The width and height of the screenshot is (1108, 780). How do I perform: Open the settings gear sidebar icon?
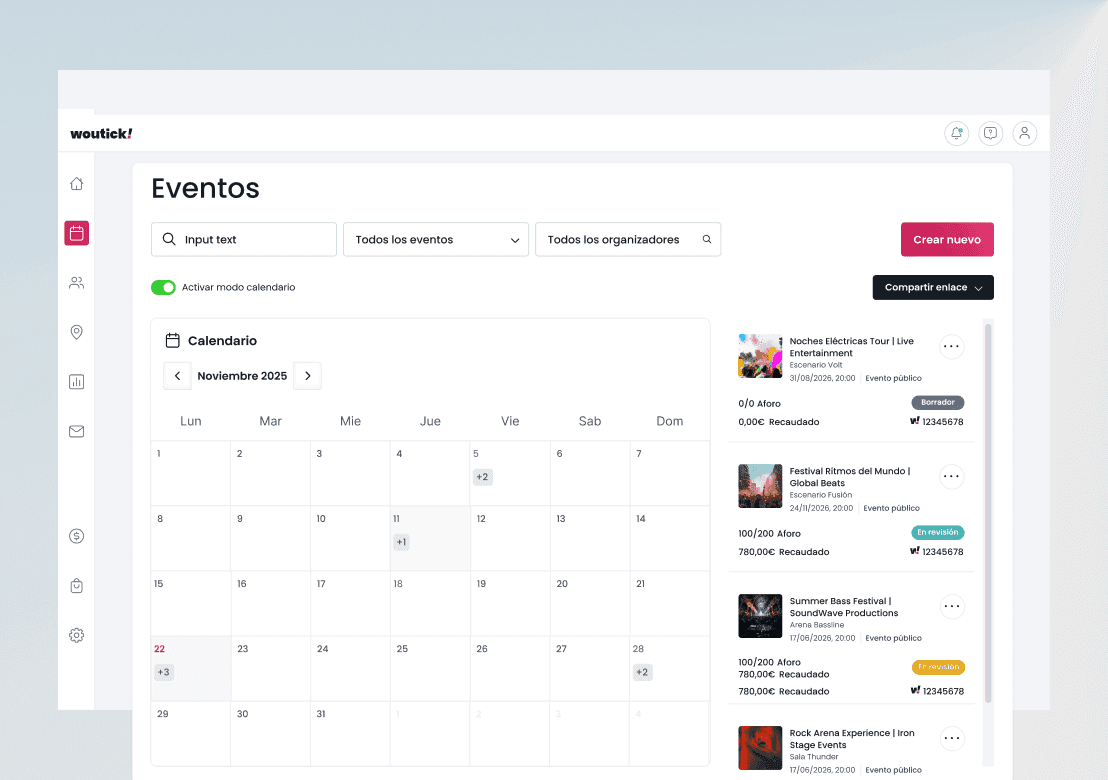click(76, 635)
